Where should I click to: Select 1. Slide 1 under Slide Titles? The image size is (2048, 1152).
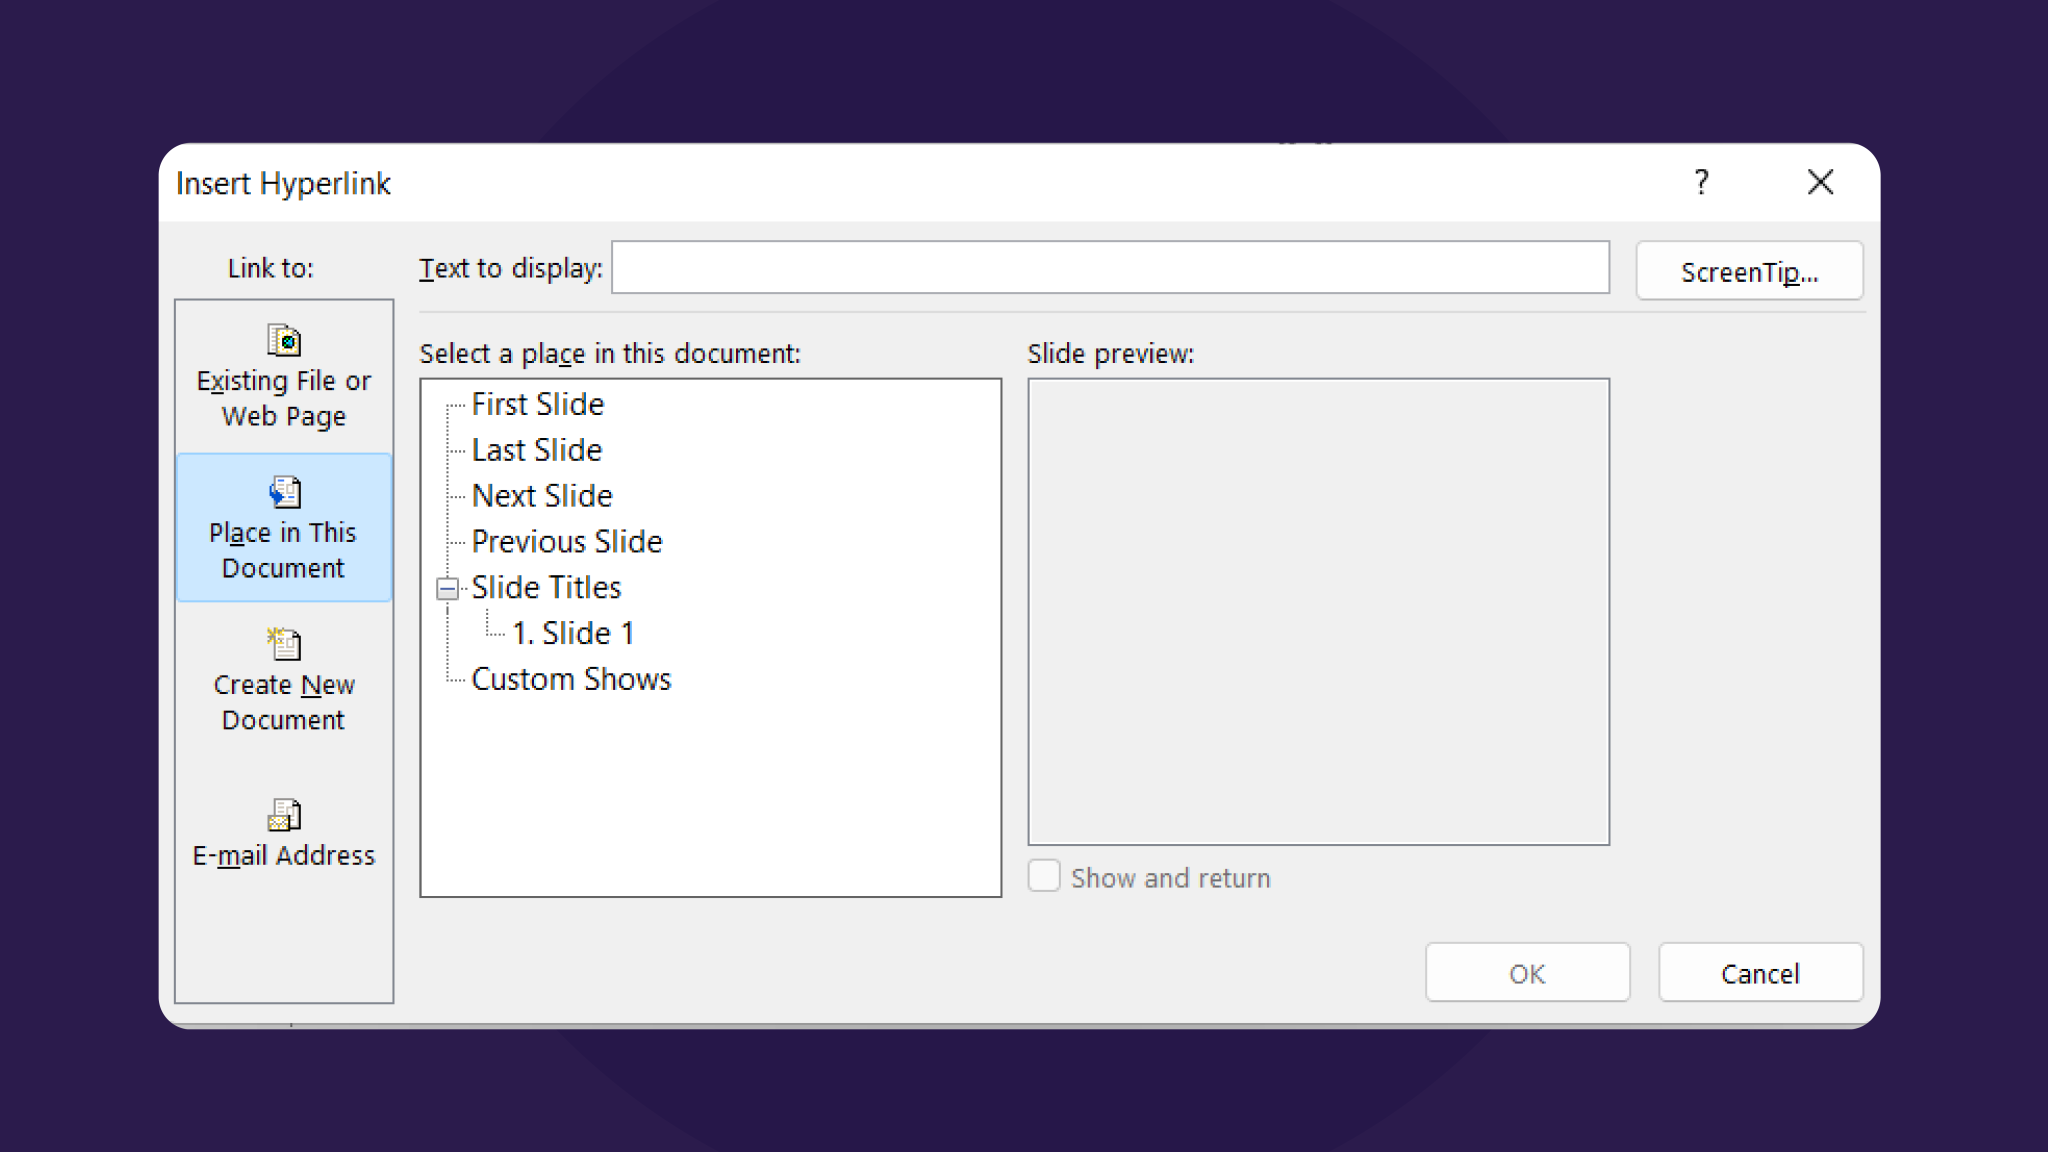[x=575, y=632]
